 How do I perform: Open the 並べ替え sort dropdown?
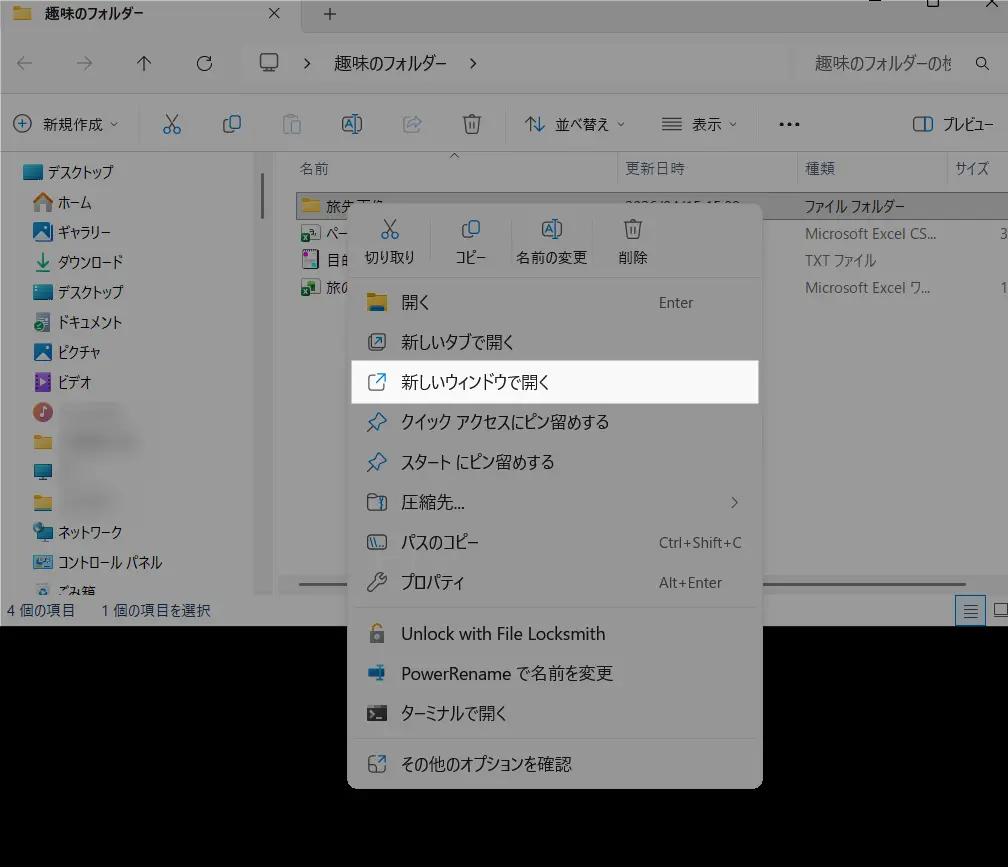tap(575, 124)
